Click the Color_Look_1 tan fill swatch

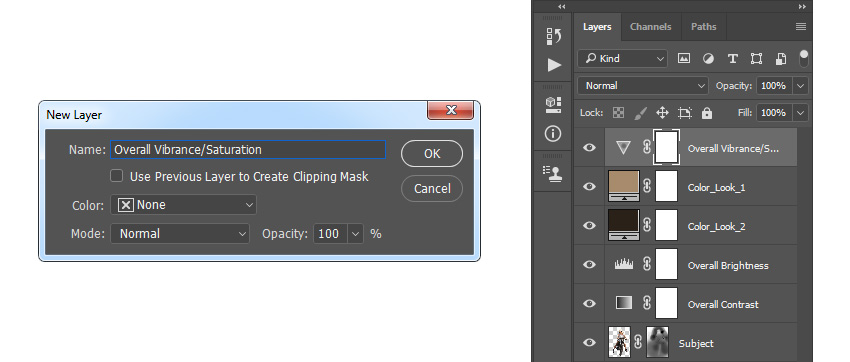[624, 186]
